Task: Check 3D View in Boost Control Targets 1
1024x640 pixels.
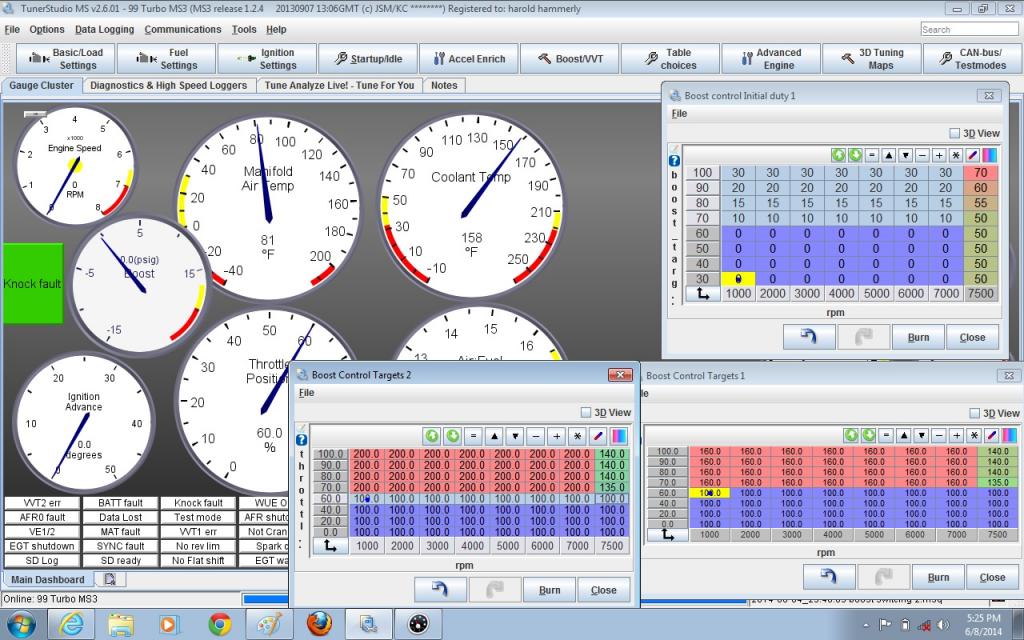Action: tap(974, 413)
